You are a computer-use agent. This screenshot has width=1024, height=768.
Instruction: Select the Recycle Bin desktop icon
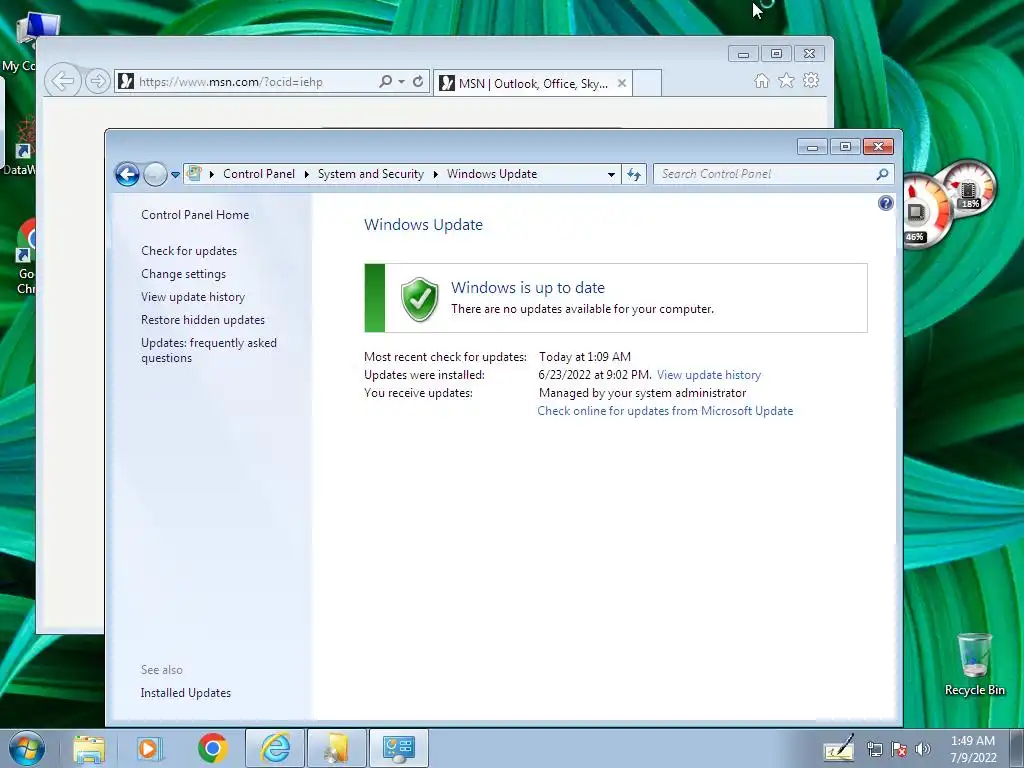(974, 664)
